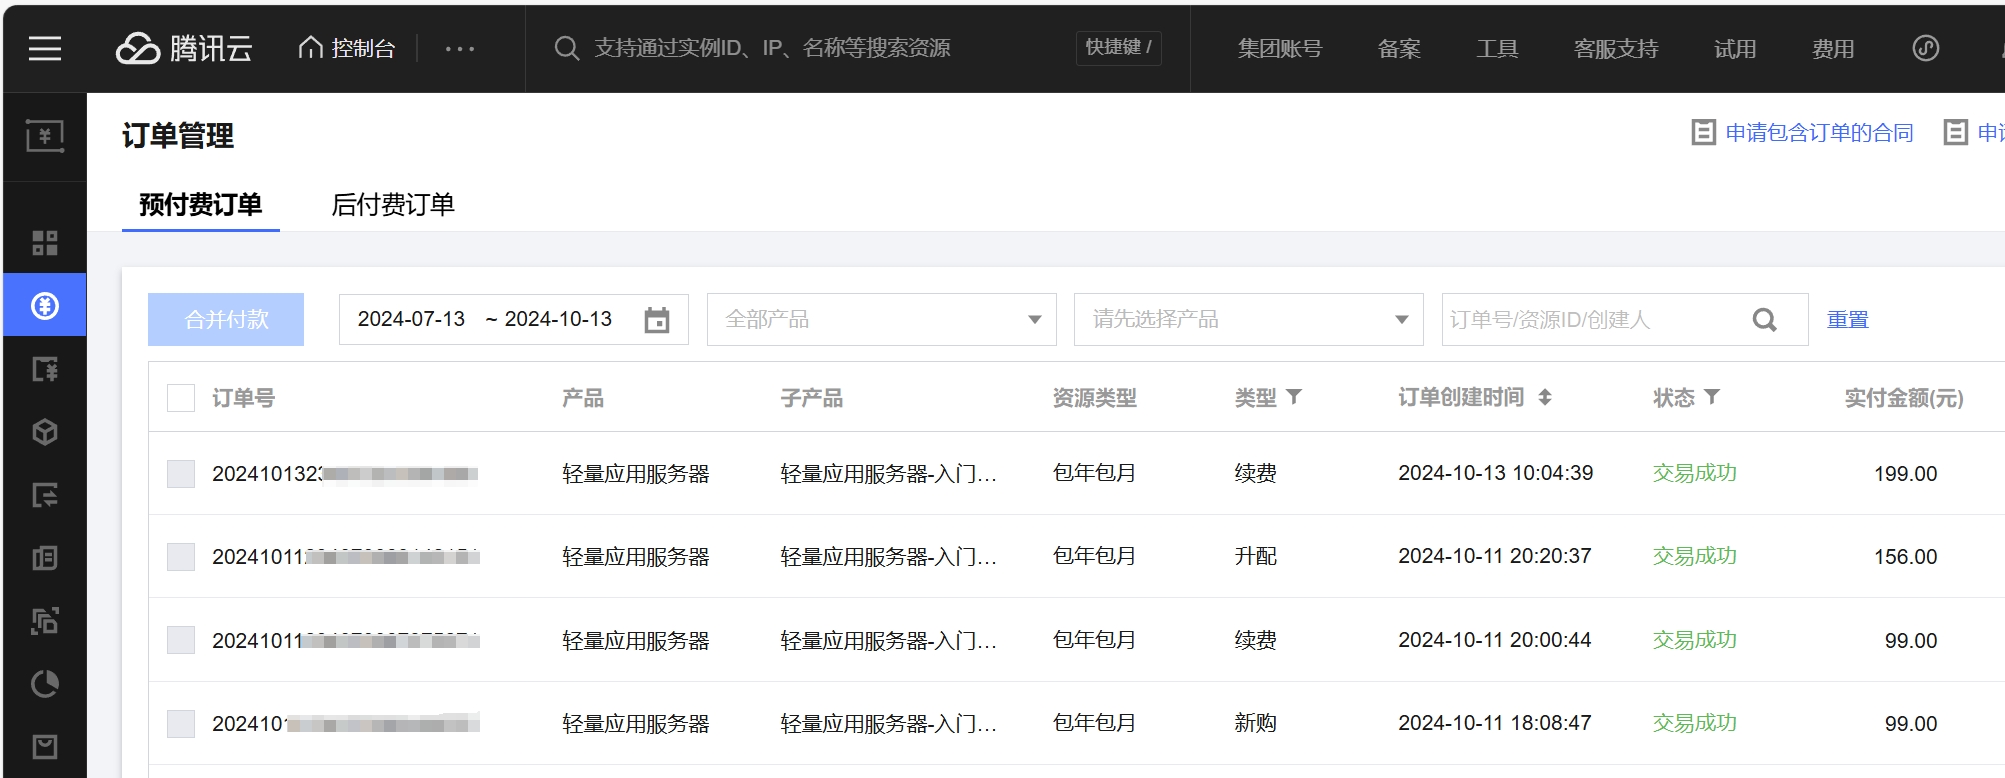Sort orders by creation time
This screenshot has width=2005, height=778.
tap(1545, 397)
